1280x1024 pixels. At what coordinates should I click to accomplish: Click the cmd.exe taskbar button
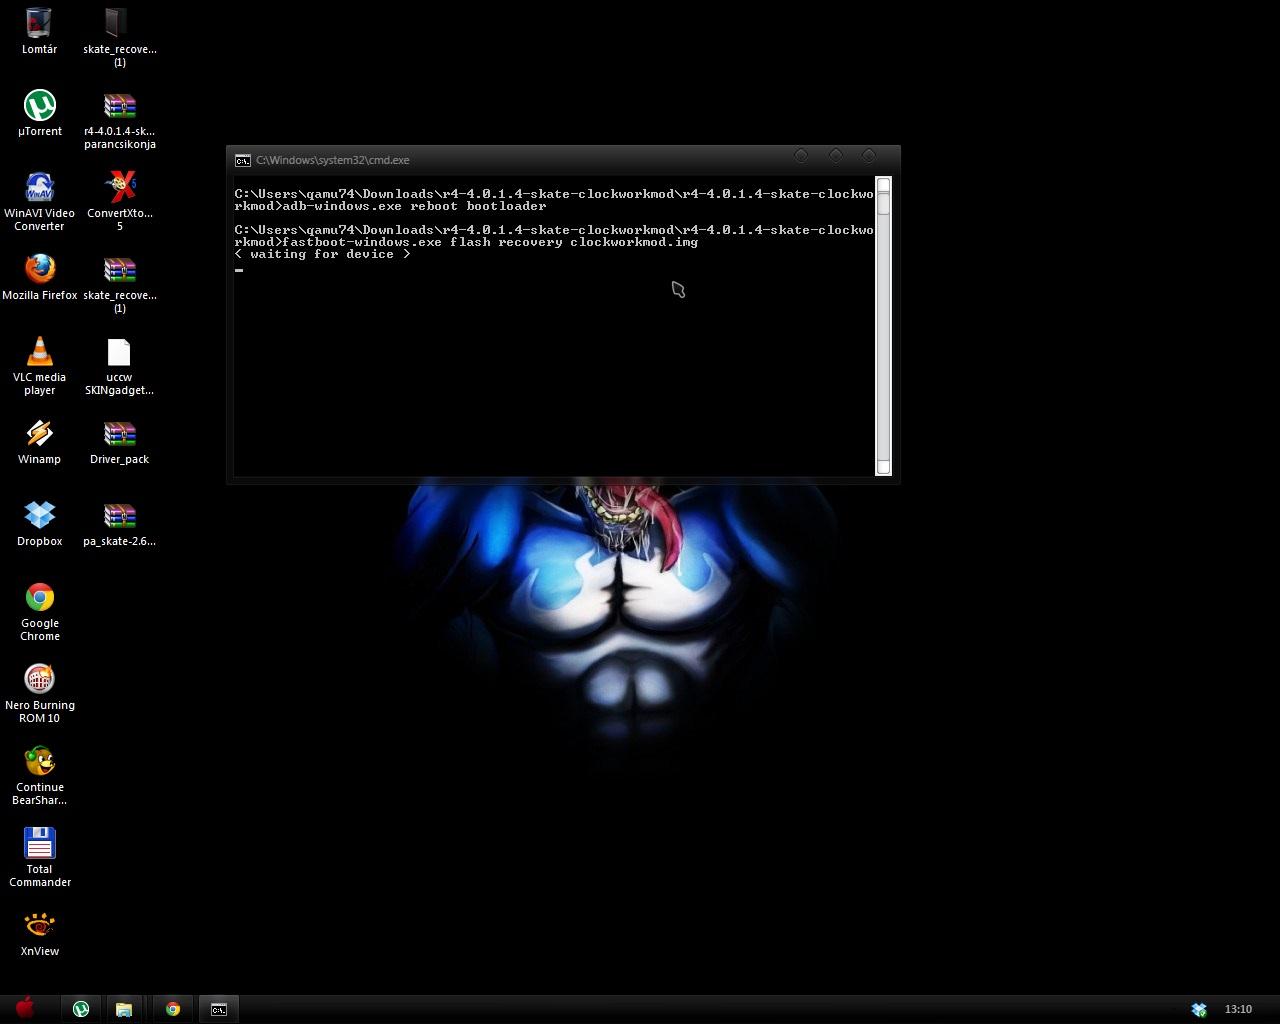point(219,1009)
